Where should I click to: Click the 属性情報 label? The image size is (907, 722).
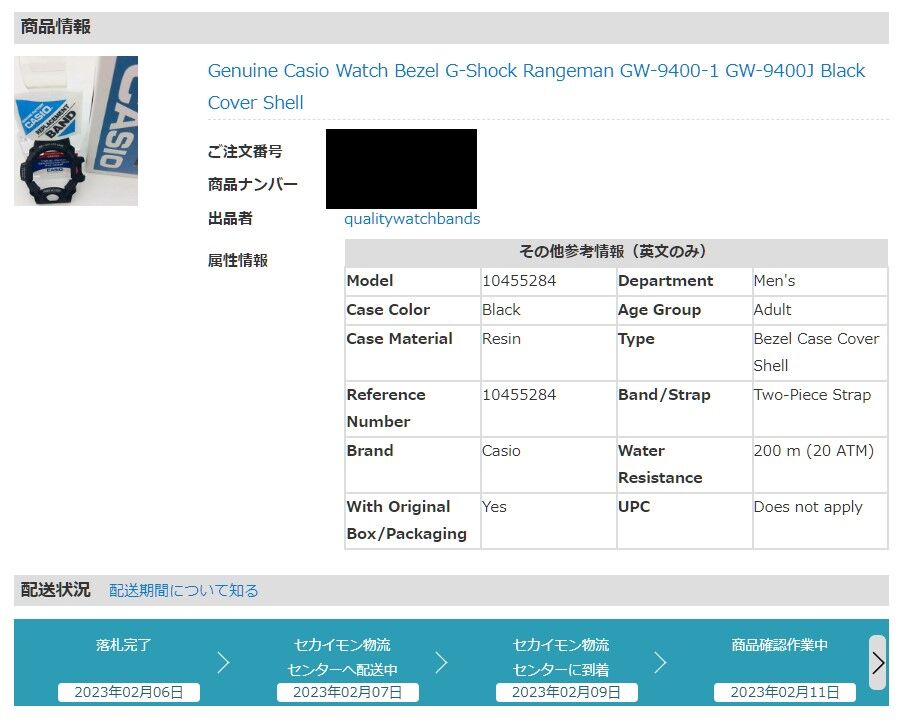(238, 260)
